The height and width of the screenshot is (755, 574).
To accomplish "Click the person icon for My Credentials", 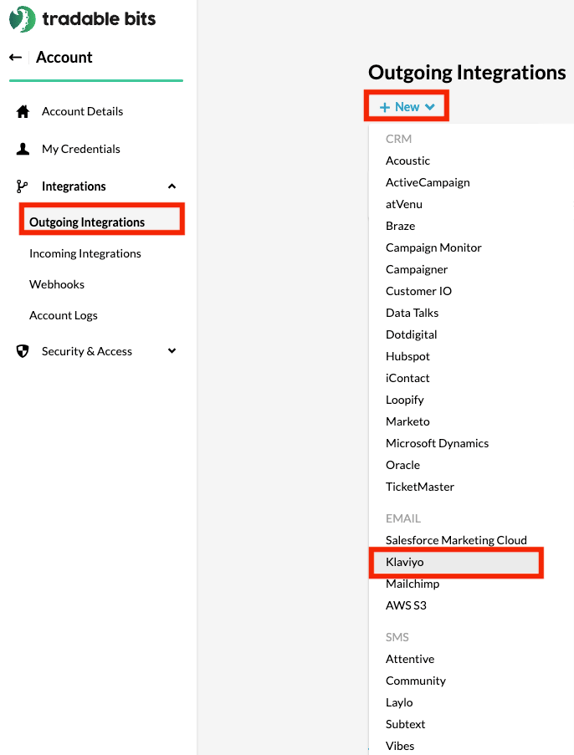I will click(23, 149).
